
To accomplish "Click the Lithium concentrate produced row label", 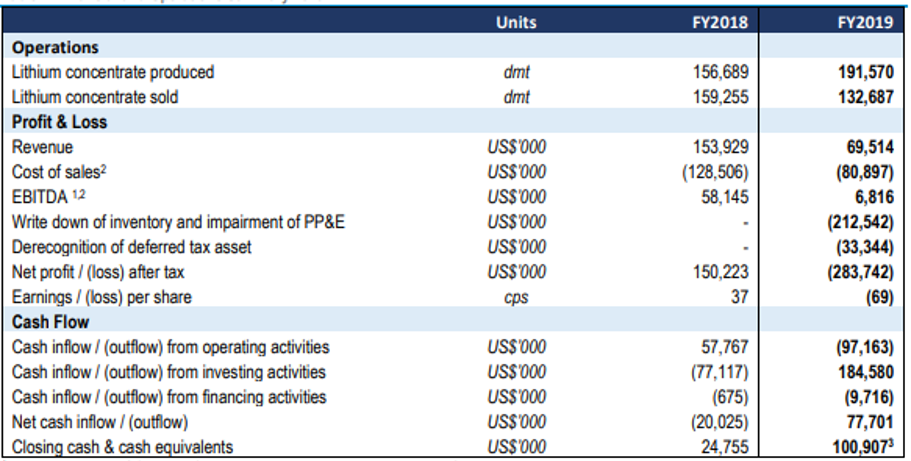I will [113, 72].
